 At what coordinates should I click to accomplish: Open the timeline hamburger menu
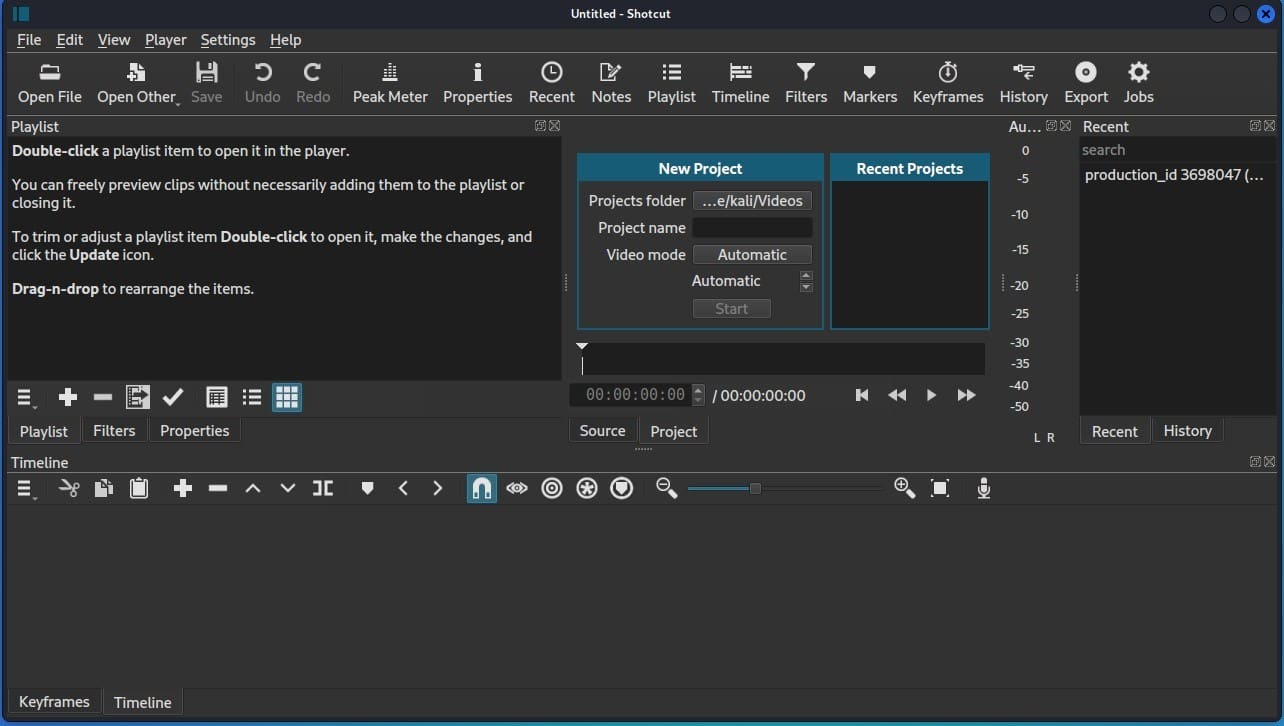click(x=27, y=489)
